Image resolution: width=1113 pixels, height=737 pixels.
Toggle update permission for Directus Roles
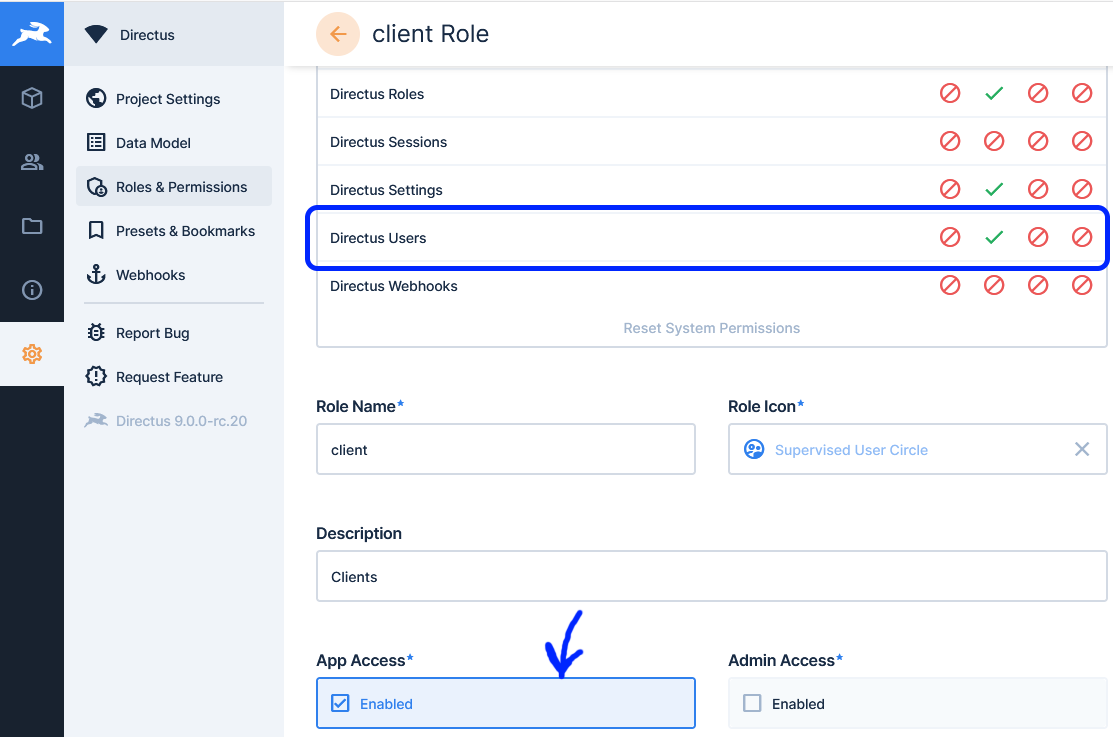click(1038, 93)
